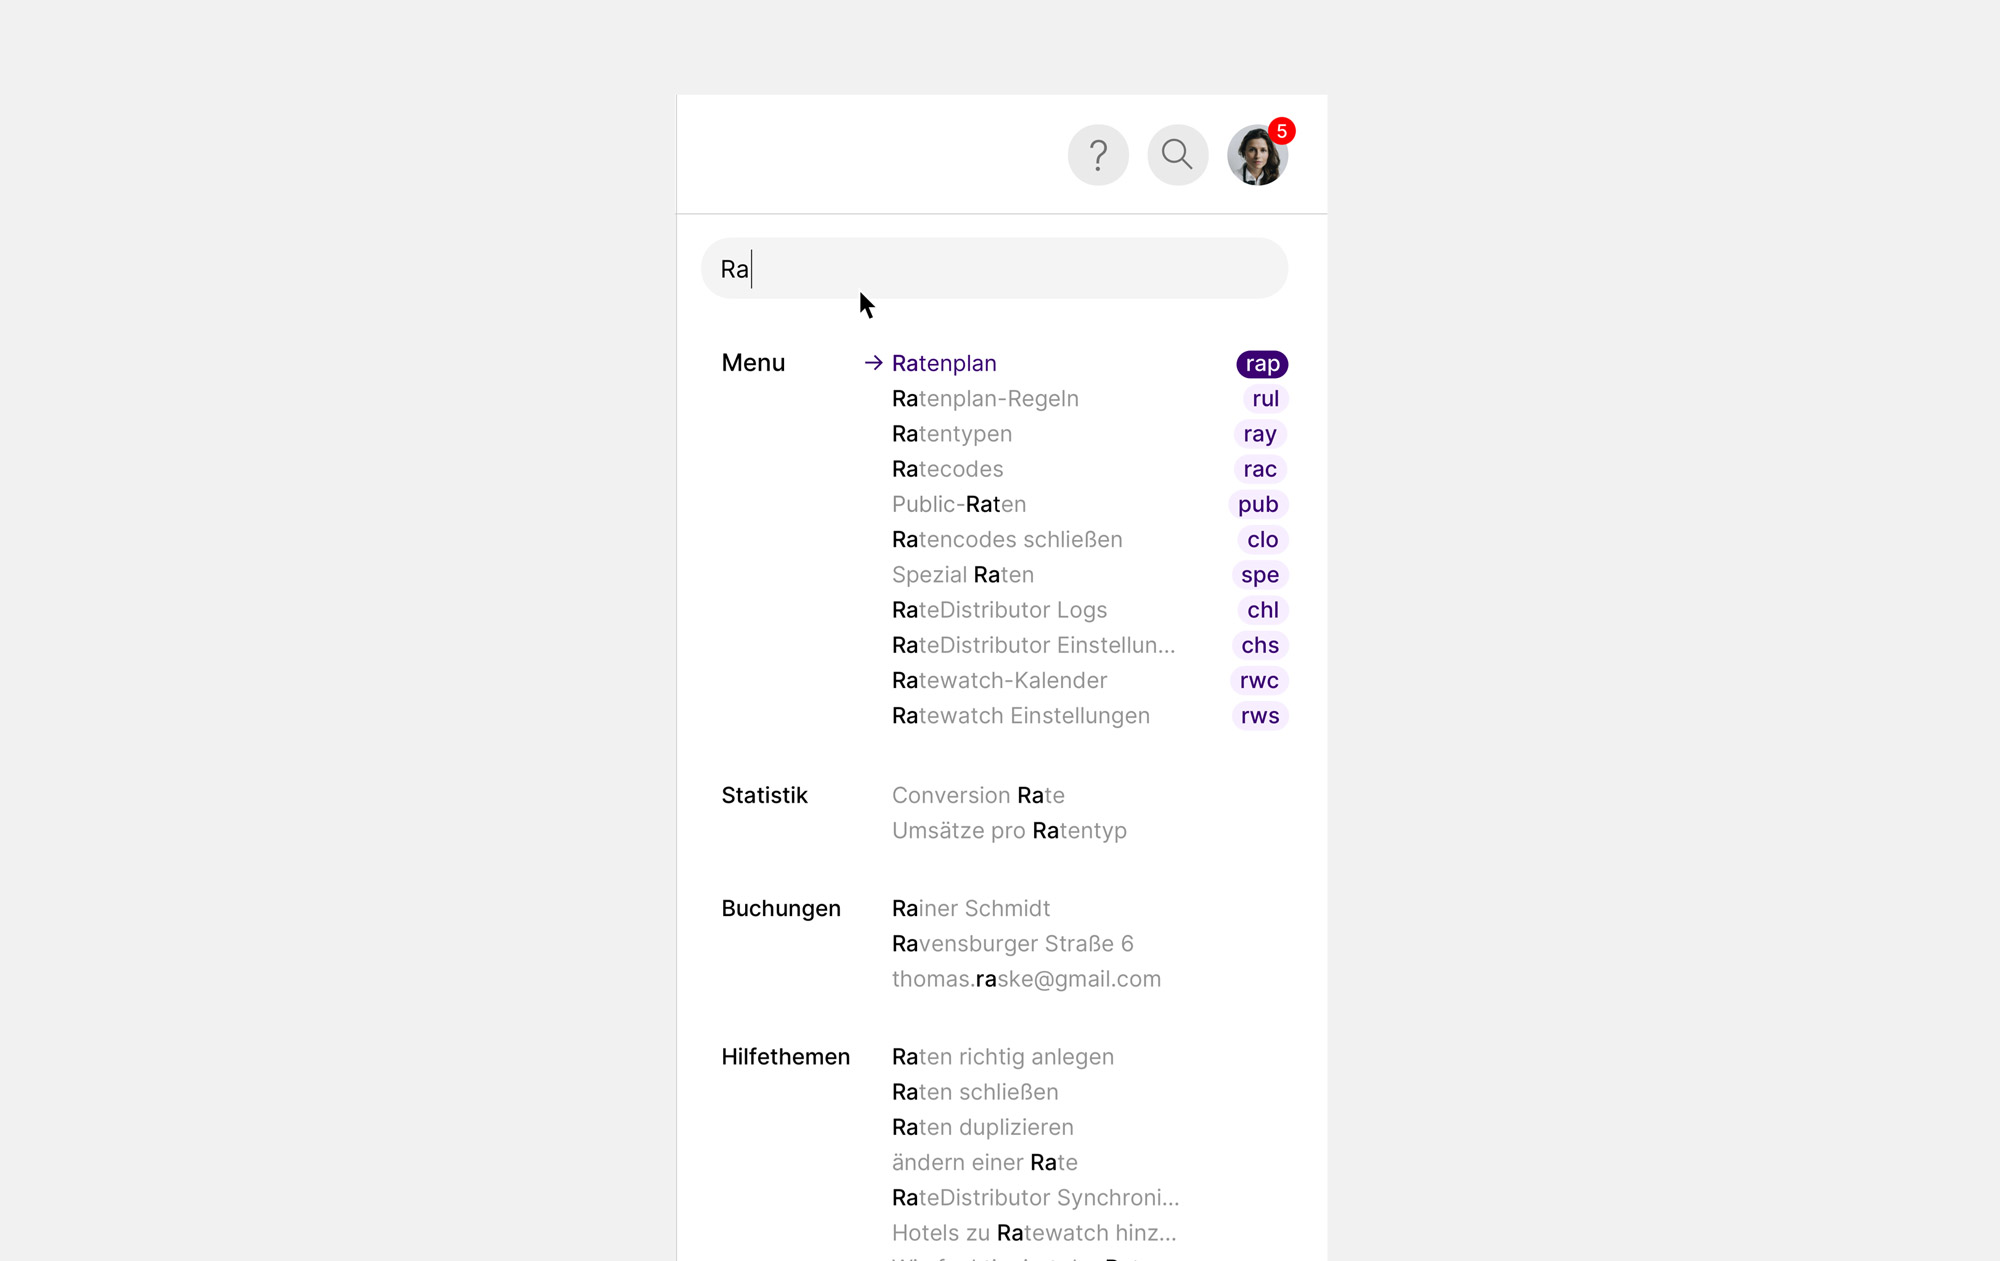The image size is (2000, 1261).
Task: Open help topic 'Raten richtig anlegen'
Action: (1002, 1057)
